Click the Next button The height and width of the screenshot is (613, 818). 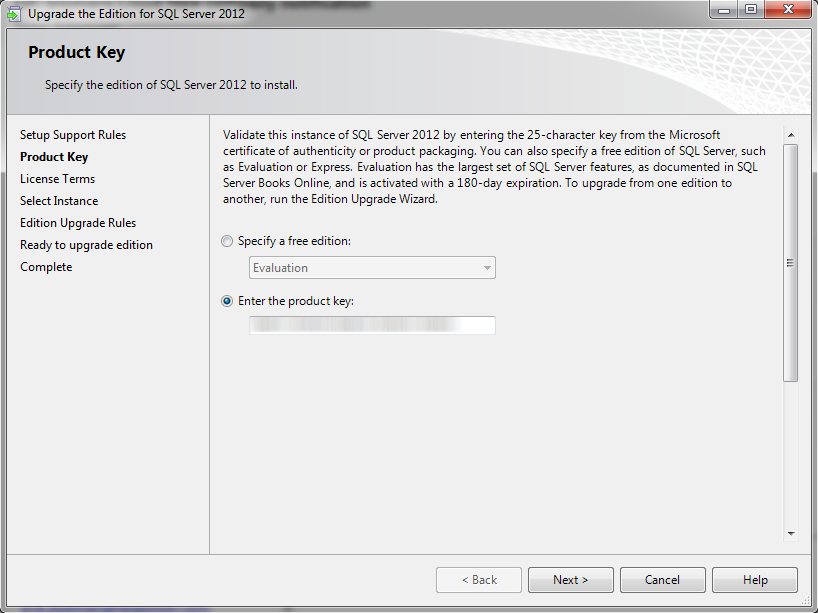point(570,580)
